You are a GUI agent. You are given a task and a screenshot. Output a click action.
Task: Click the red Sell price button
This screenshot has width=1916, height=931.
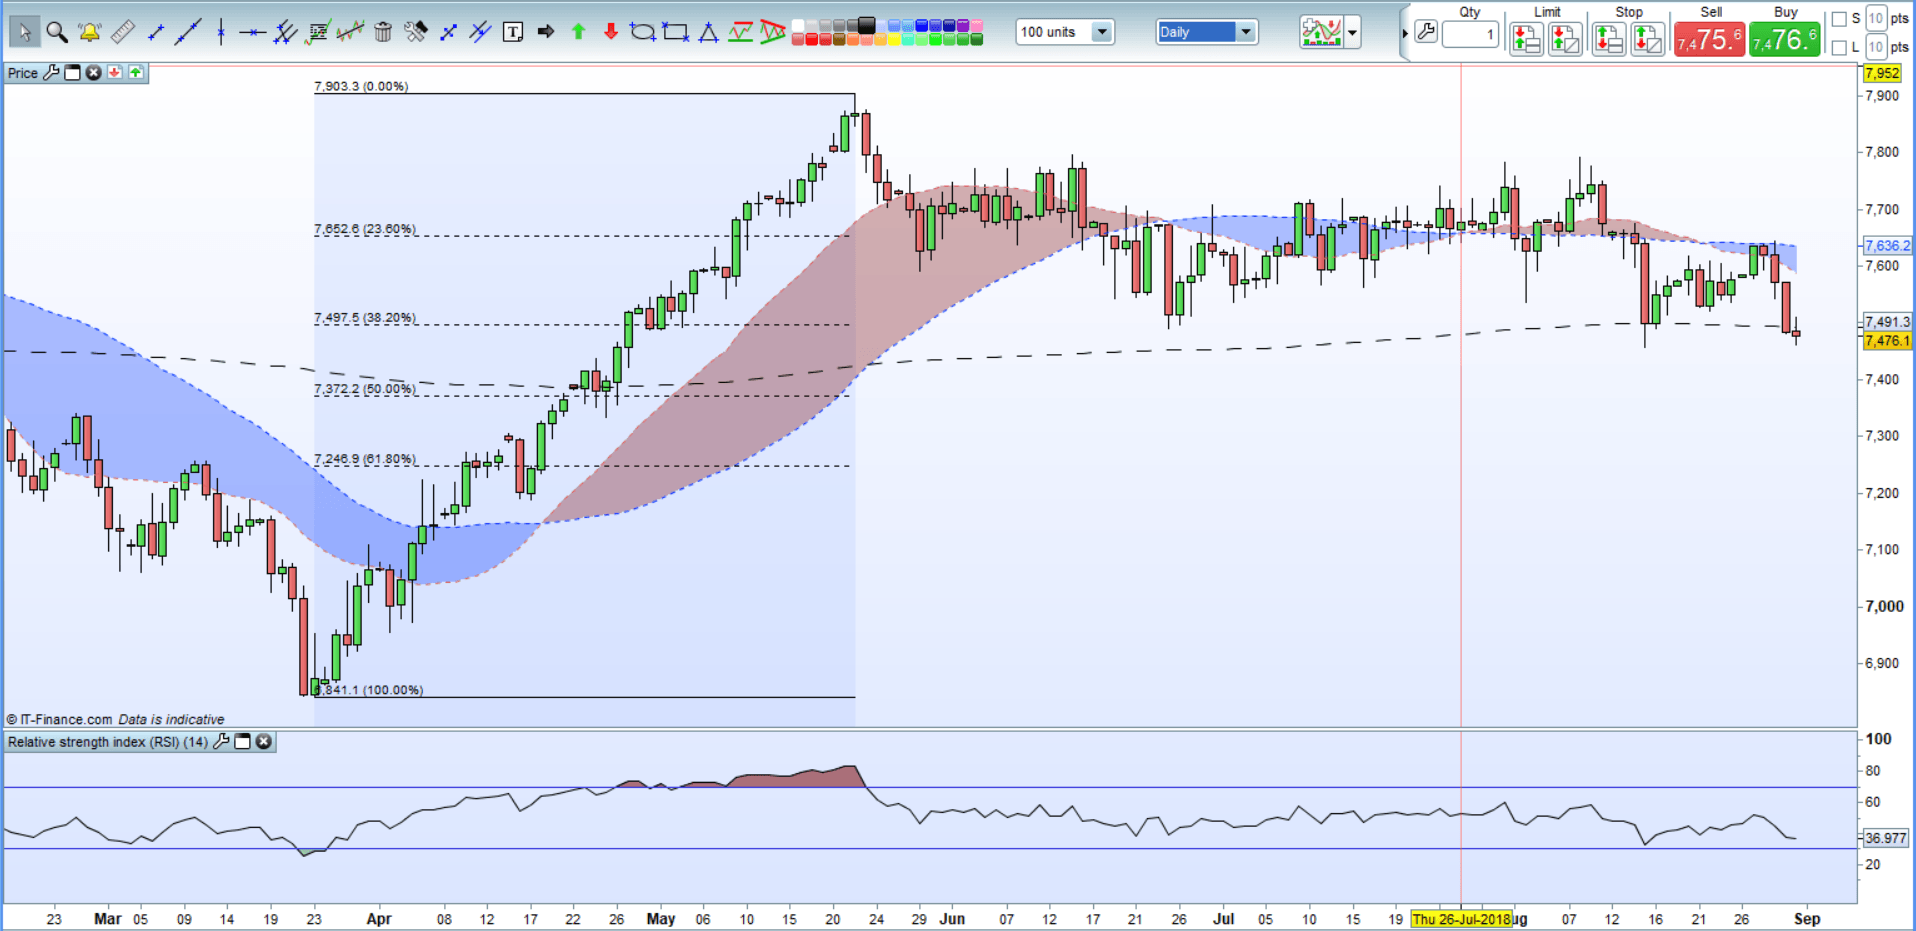pos(1709,39)
